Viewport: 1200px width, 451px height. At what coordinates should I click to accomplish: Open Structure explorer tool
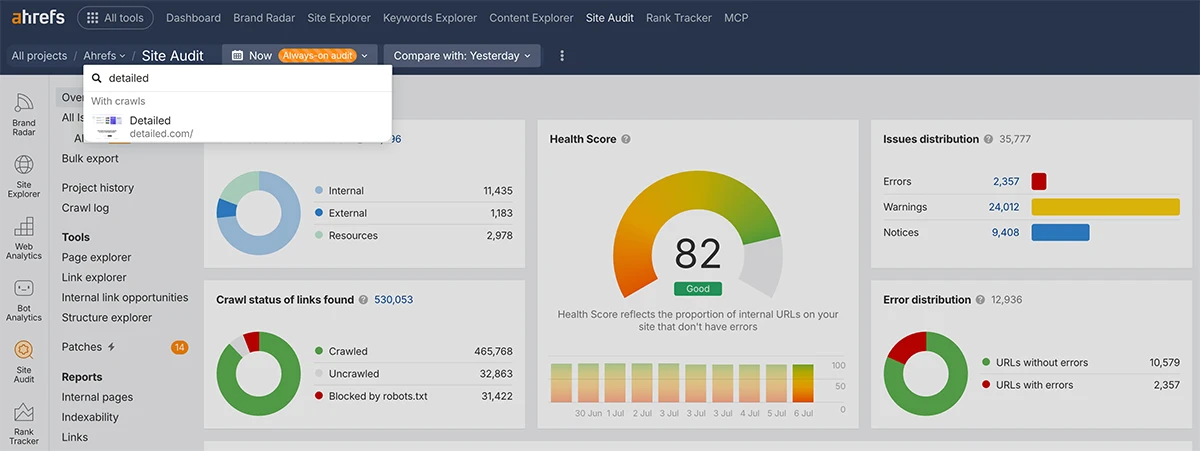[107, 317]
